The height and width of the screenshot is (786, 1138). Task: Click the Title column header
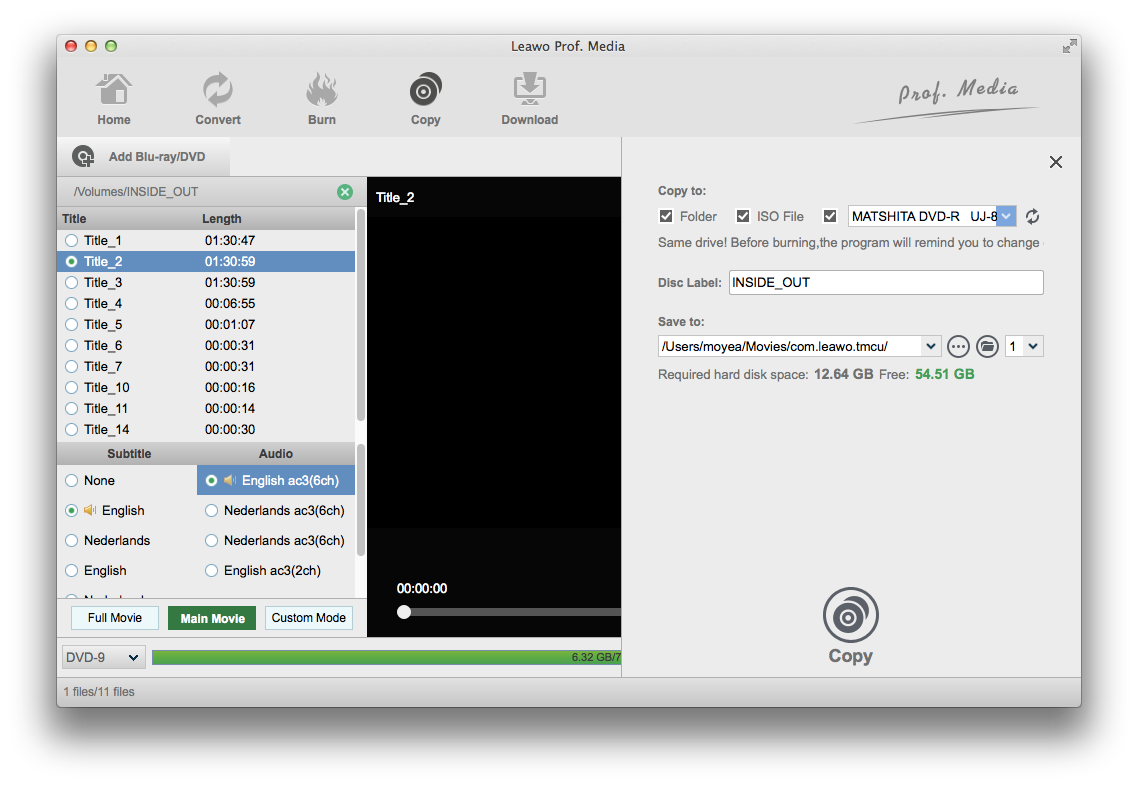click(x=74, y=218)
